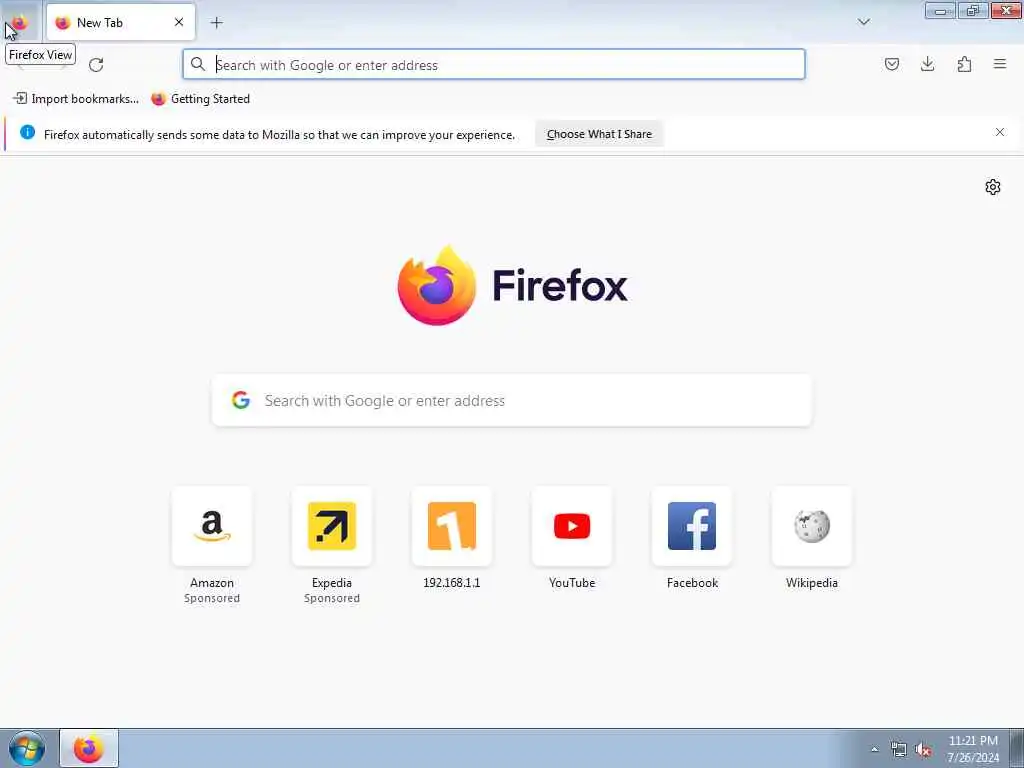
Task: Click the blue info icon in the notification
Action: pos(27,133)
